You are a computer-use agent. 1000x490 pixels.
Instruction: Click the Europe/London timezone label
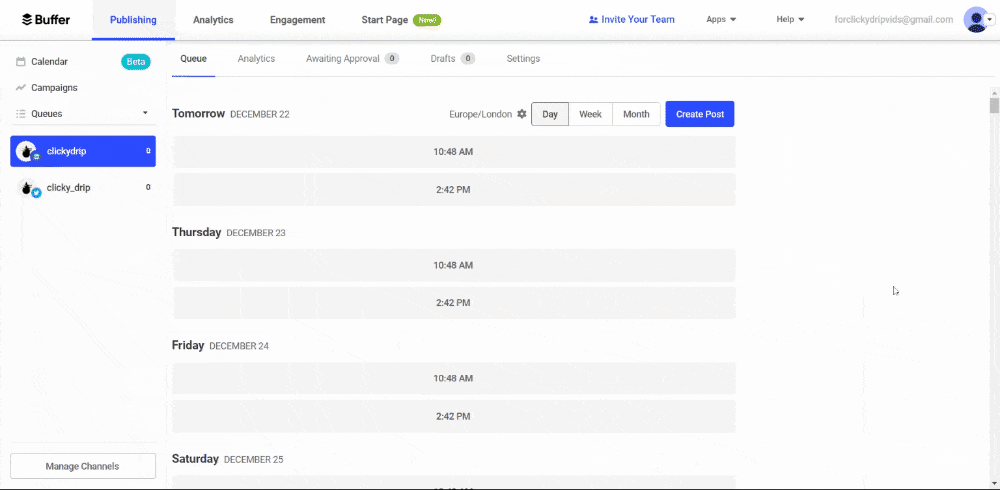480,114
